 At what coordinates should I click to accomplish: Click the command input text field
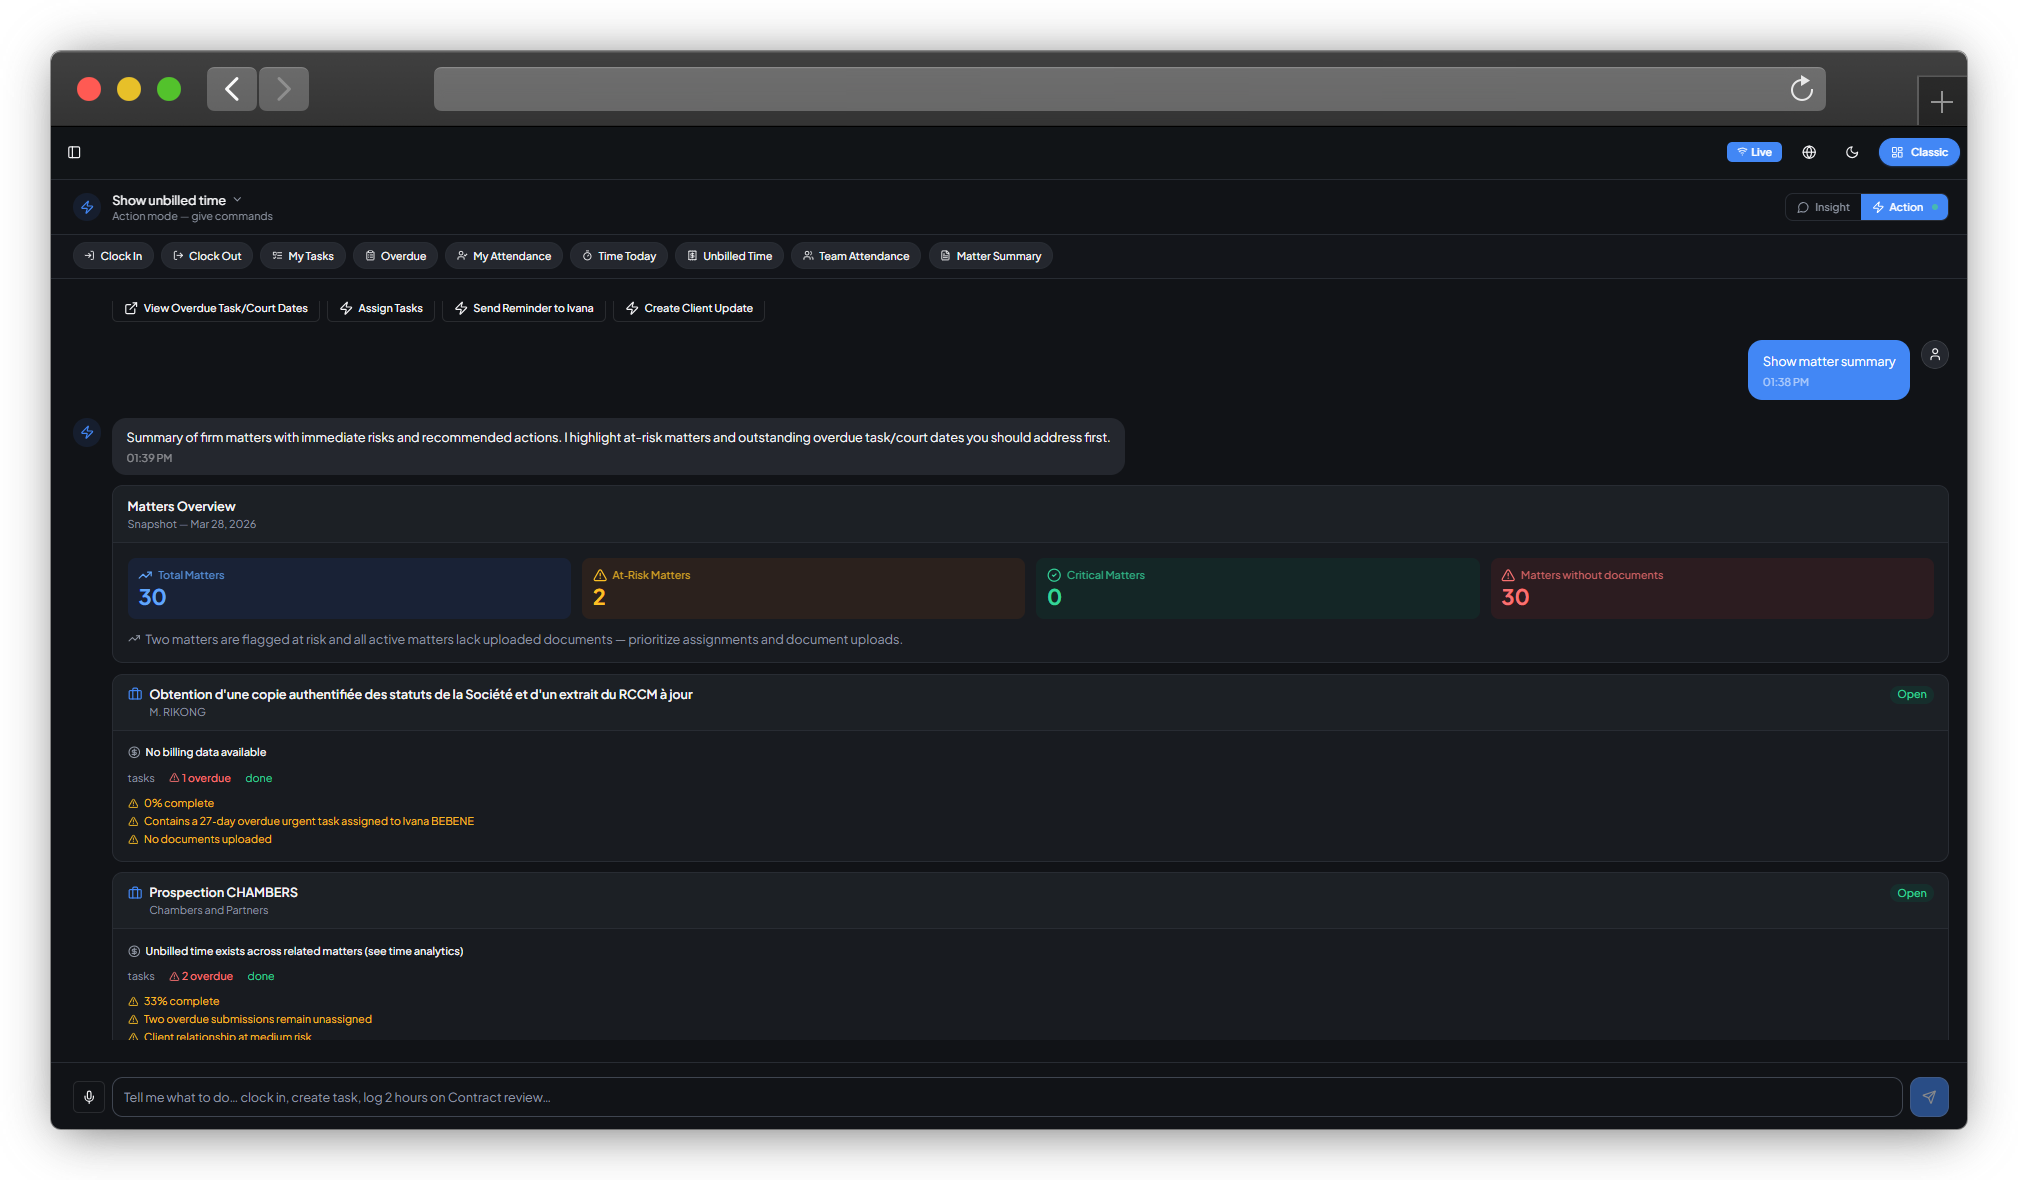[1006, 1097]
